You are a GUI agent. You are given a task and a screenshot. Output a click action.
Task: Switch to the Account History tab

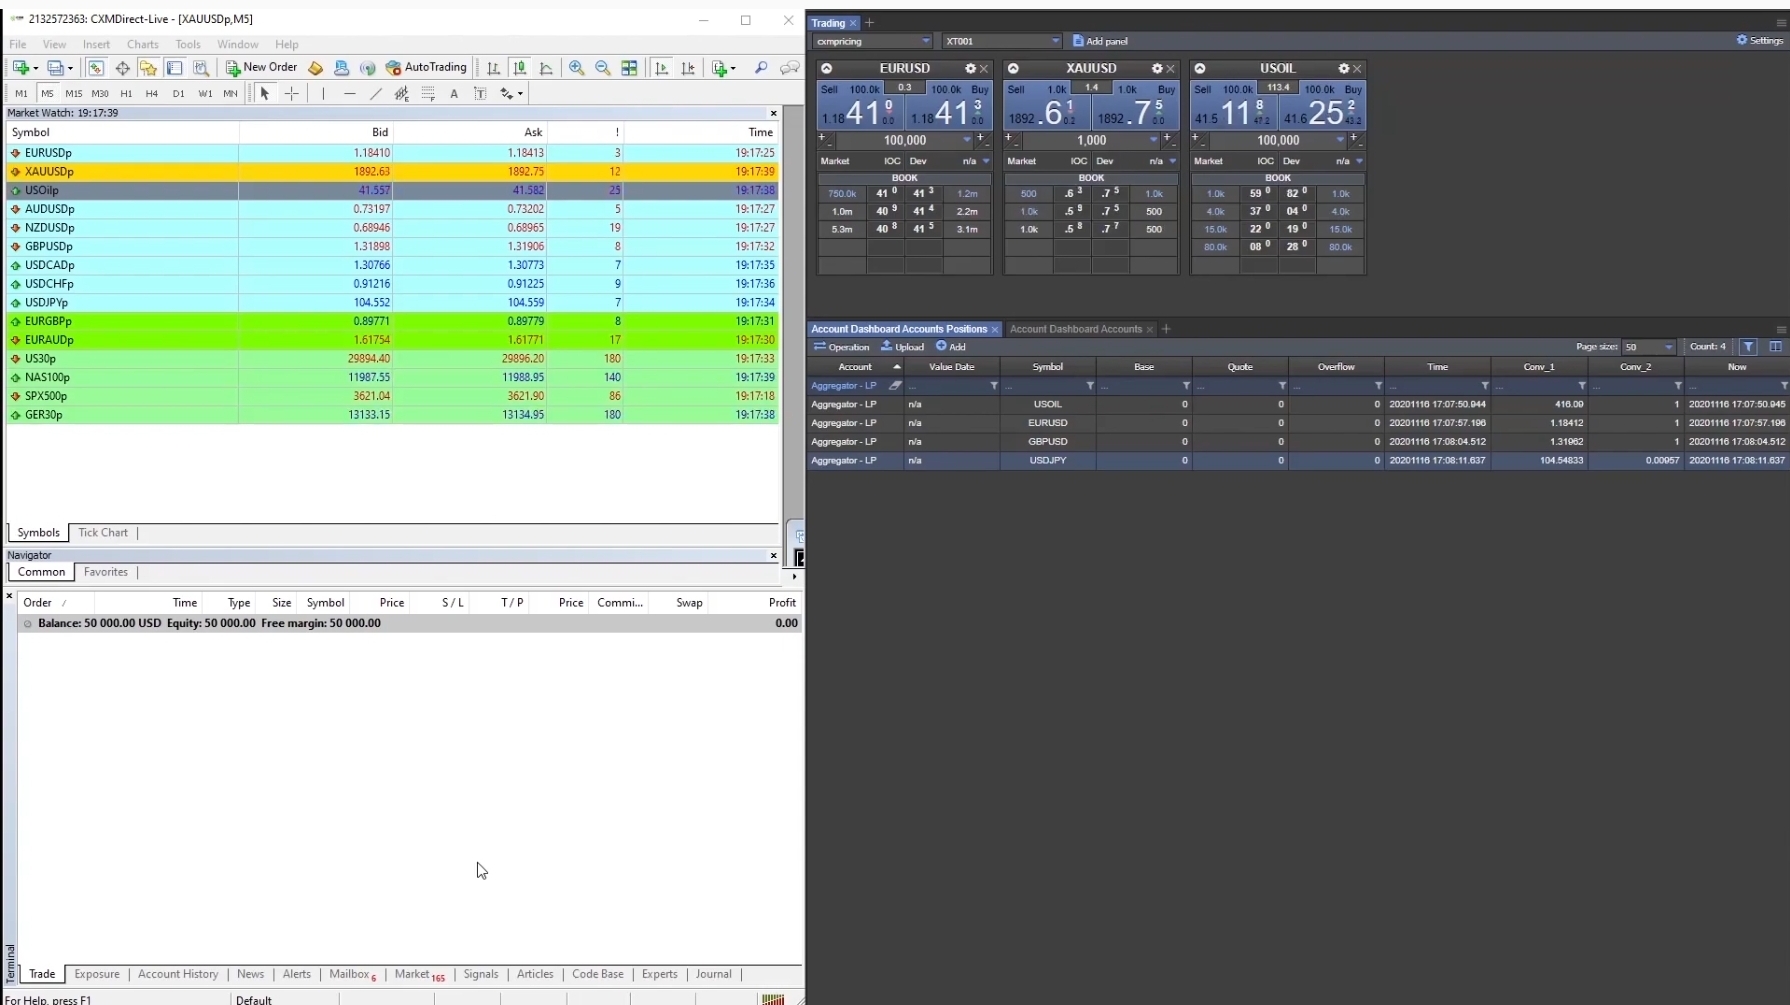pyautogui.click(x=178, y=974)
